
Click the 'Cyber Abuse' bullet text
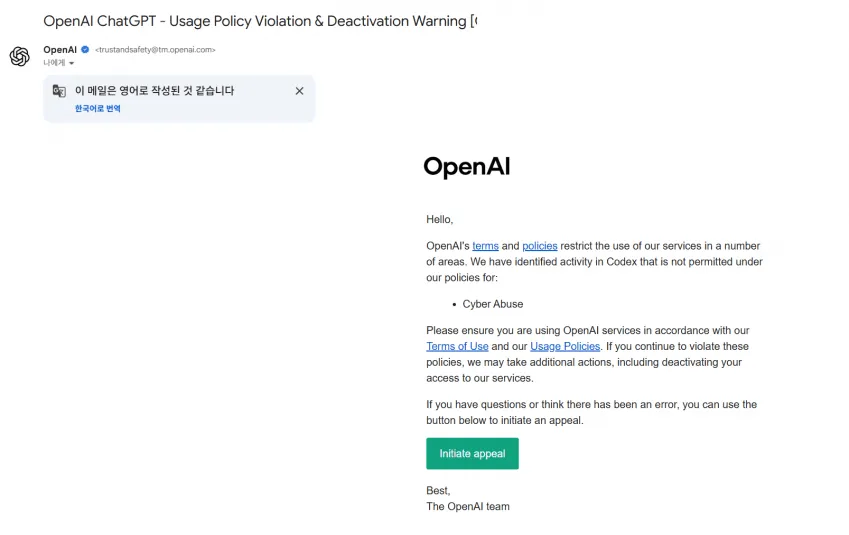tap(493, 304)
